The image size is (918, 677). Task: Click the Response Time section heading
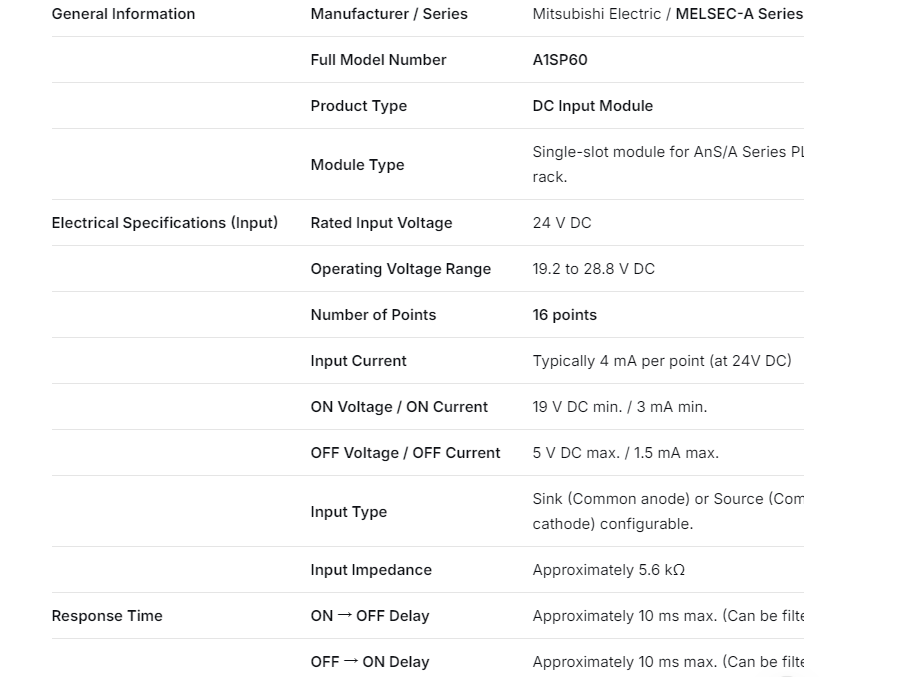pos(107,616)
